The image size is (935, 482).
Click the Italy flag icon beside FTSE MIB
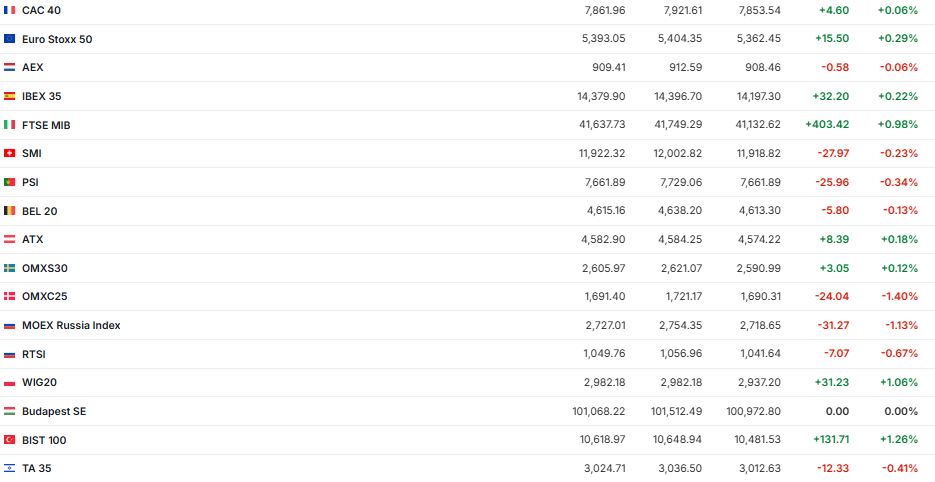(x=10, y=125)
